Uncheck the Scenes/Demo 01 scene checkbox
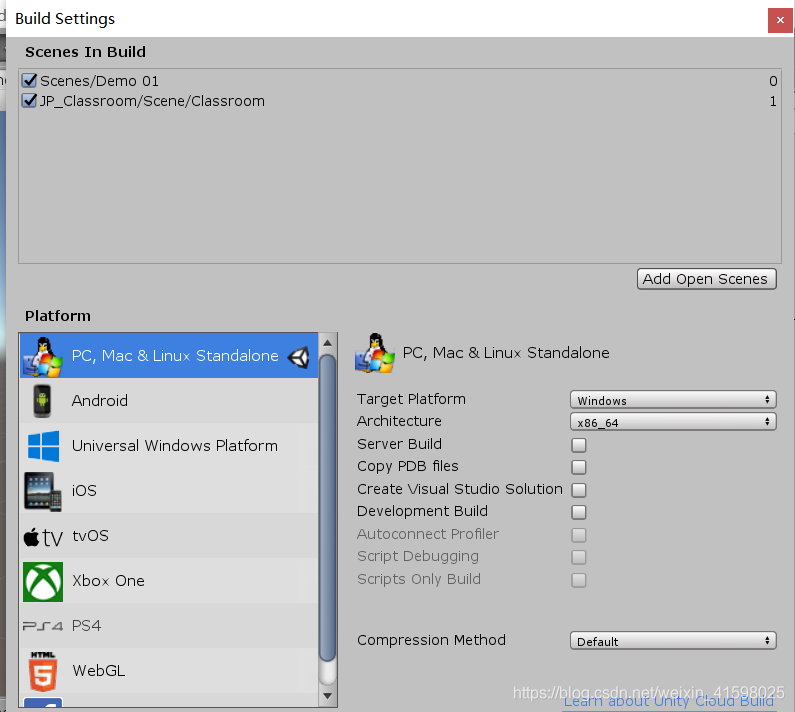 click(x=29, y=81)
